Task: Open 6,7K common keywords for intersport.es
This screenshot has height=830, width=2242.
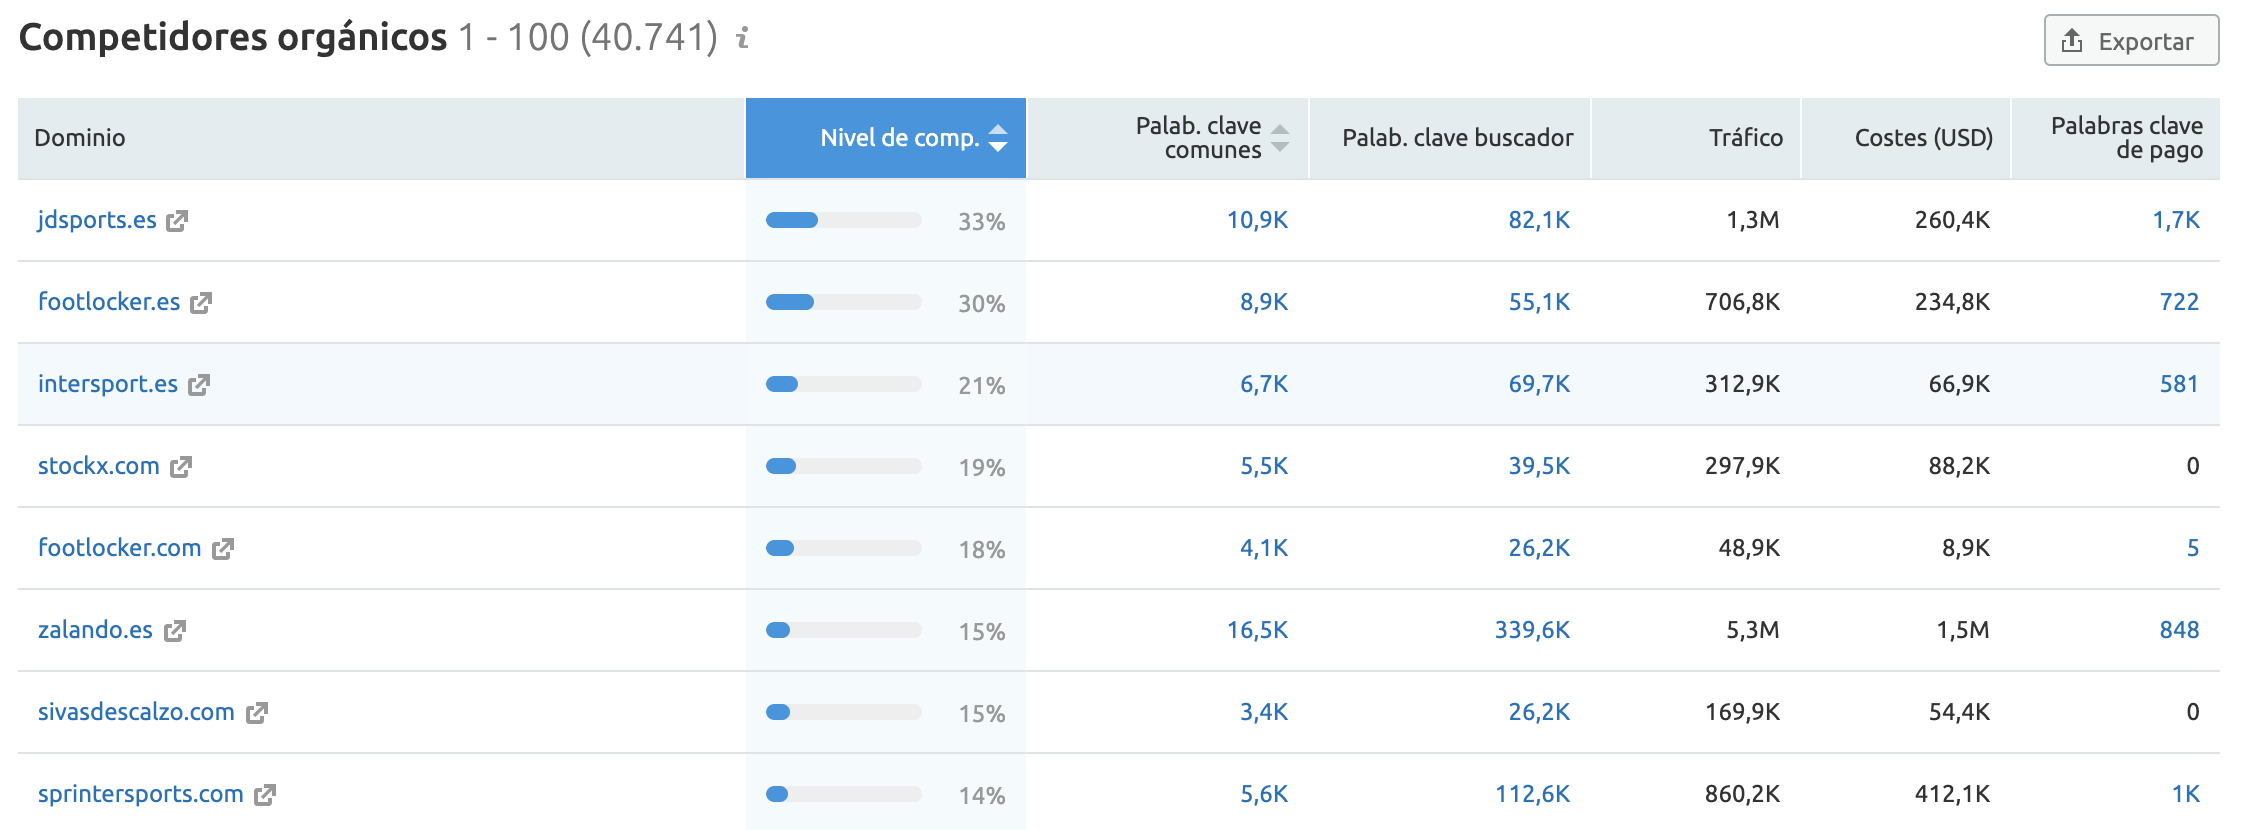Action: [x=1264, y=384]
